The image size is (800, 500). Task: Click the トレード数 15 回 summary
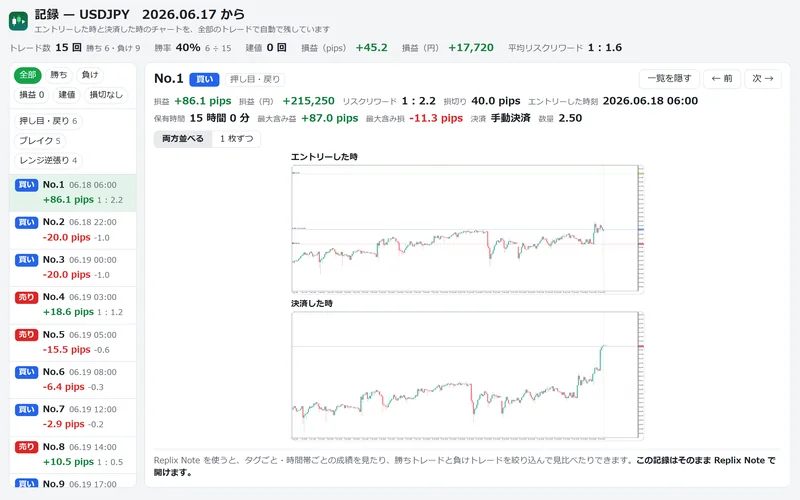click(x=45, y=48)
